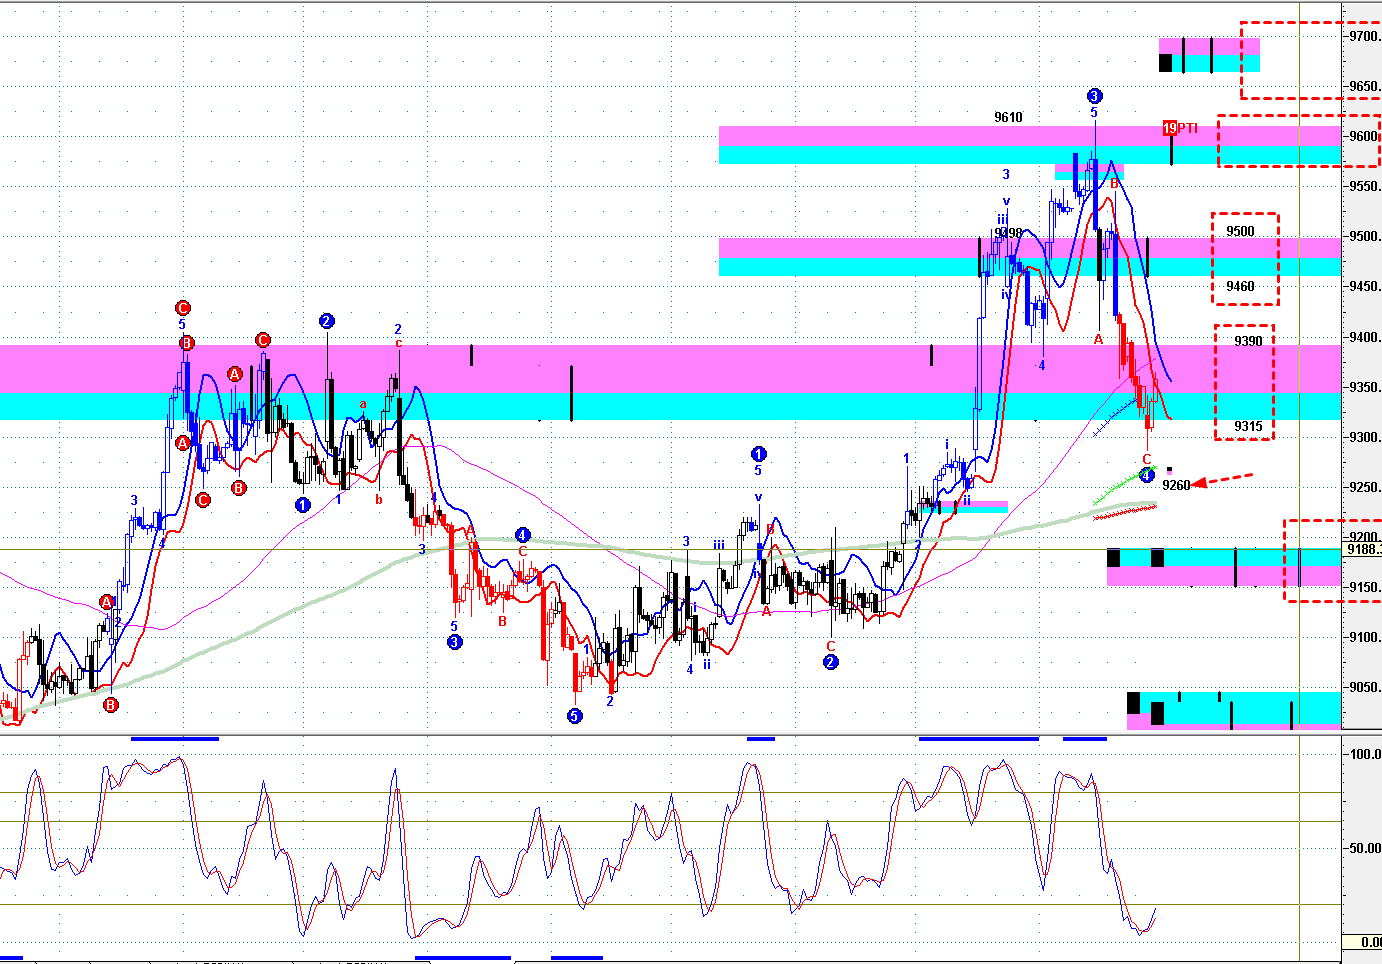Select blue circled 3 above the highest peak
Screen dimensions: 1382x964
click(x=1094, y=96)
